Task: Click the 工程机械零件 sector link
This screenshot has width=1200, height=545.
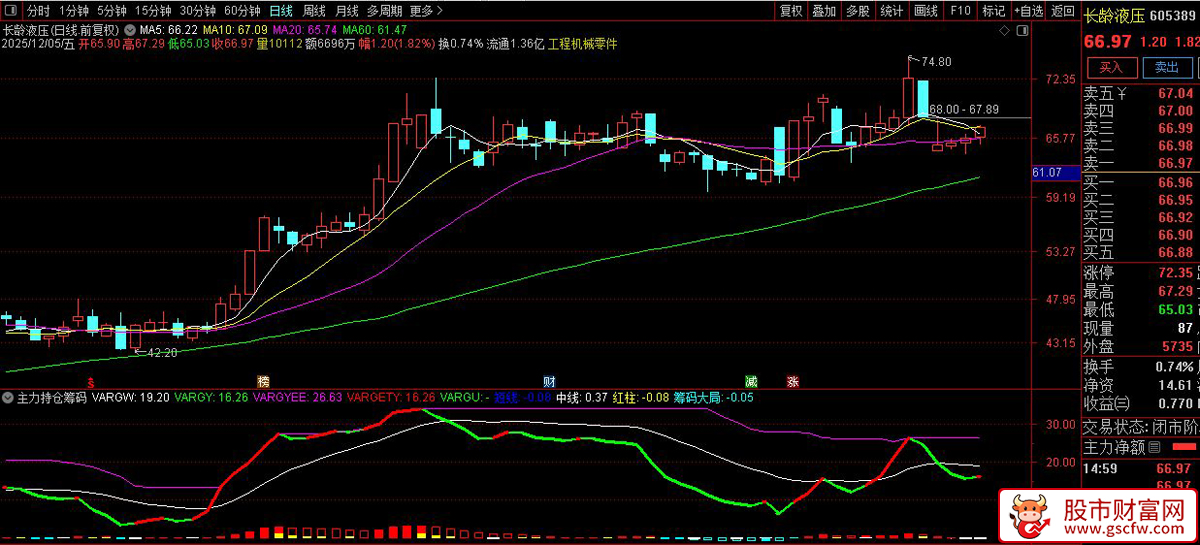Action: click(583, 45)
